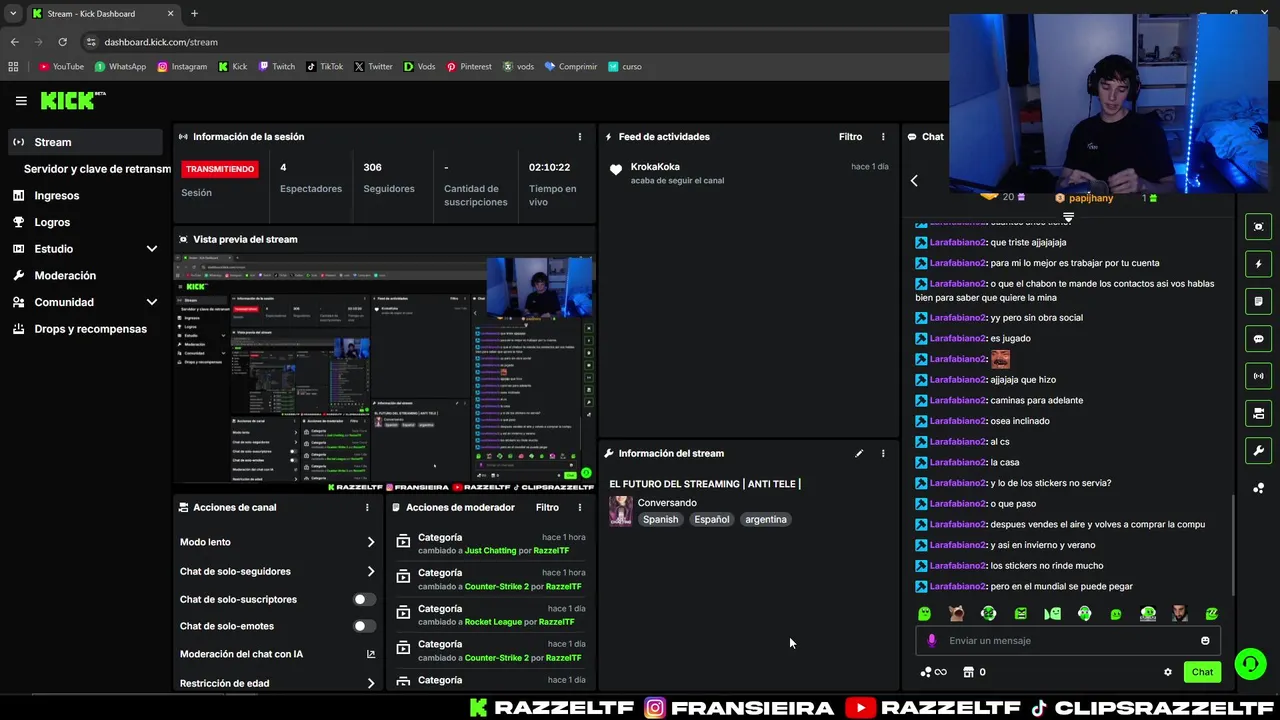Click the shop icon below message box

point(968,672)
